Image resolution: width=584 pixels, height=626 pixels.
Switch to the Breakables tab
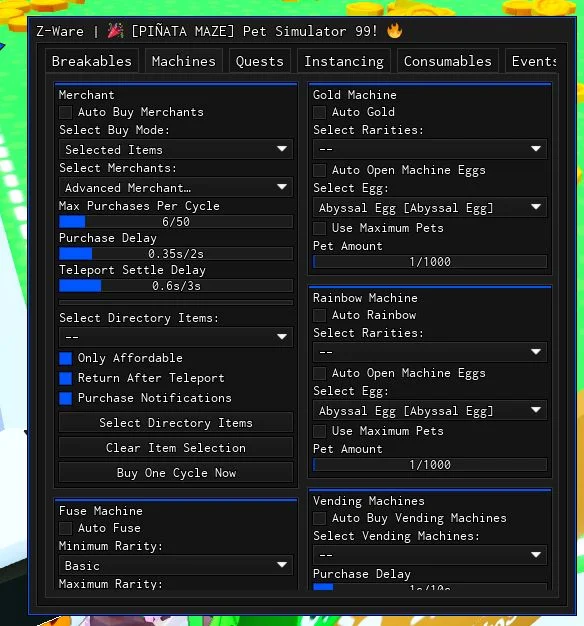[x=92, y=61]
